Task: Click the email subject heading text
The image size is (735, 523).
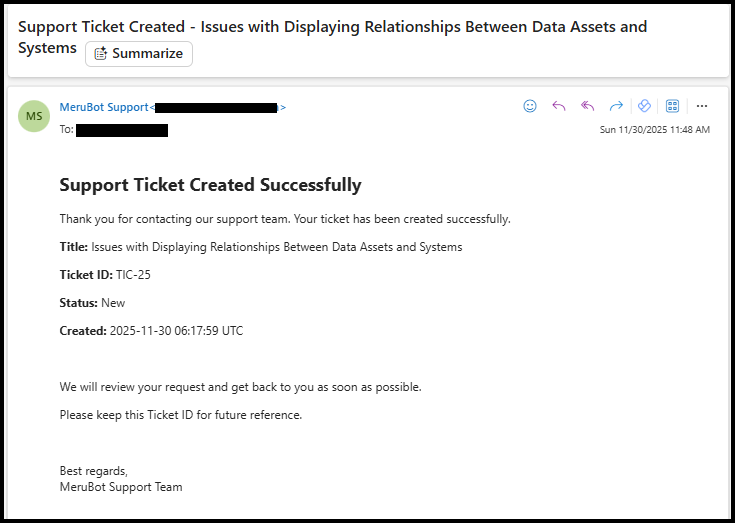Action: [332, 27]
